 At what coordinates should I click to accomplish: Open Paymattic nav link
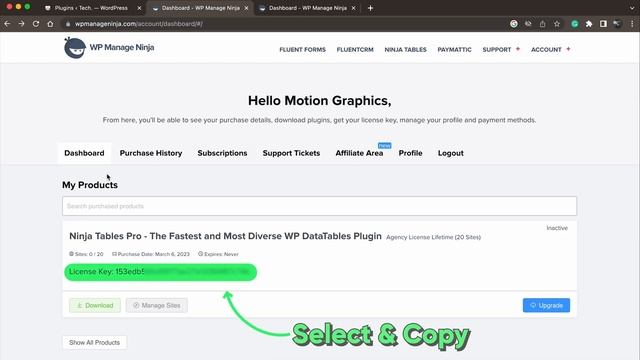[454, 49]
